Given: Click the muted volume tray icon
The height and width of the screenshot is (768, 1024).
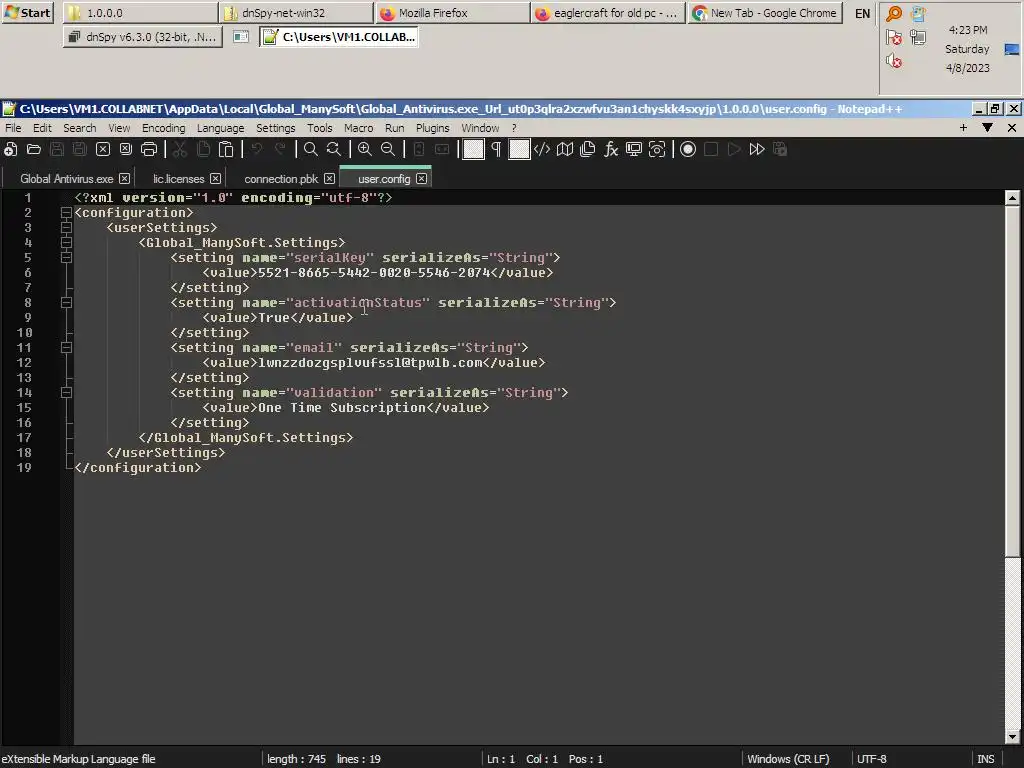Looking at the screenshot, I should pyautogui.click(x=894, y=61).
